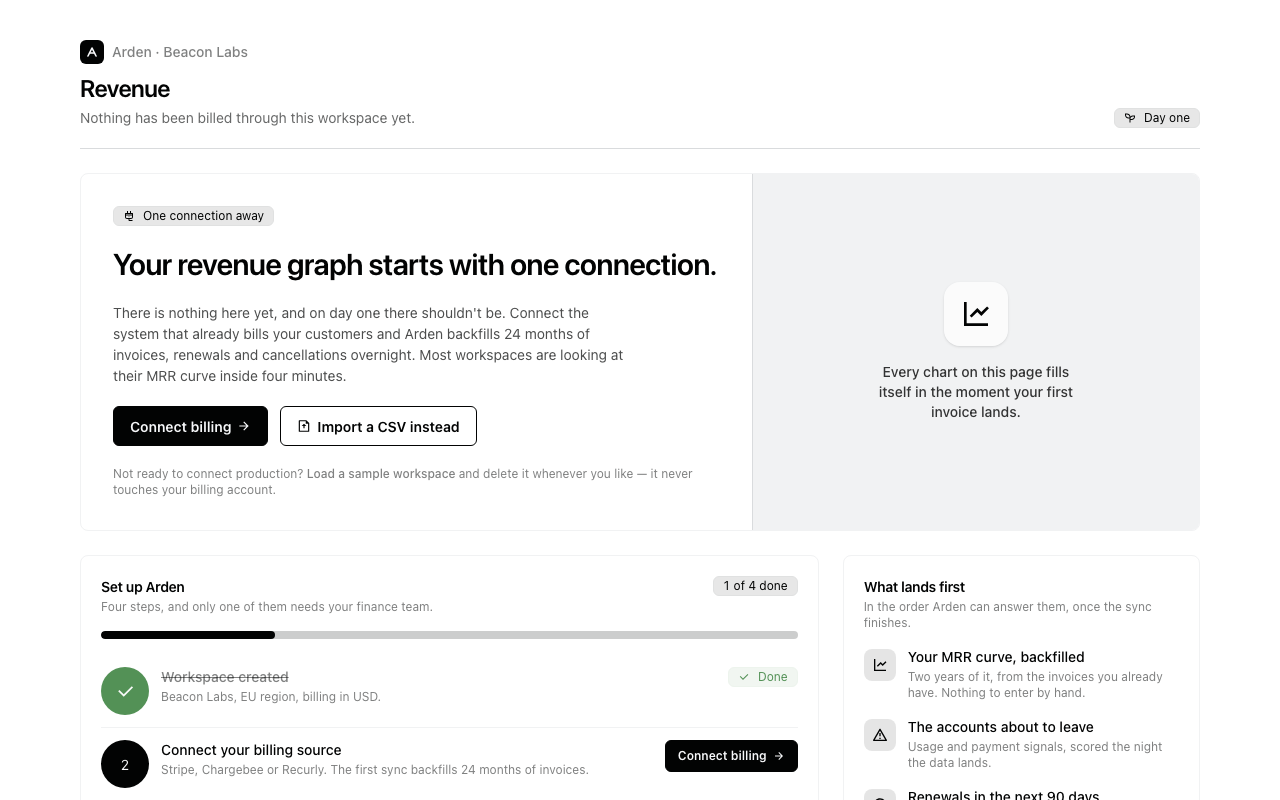
Task: Click the warning triangle accounts icon
Action: [880, 735]
